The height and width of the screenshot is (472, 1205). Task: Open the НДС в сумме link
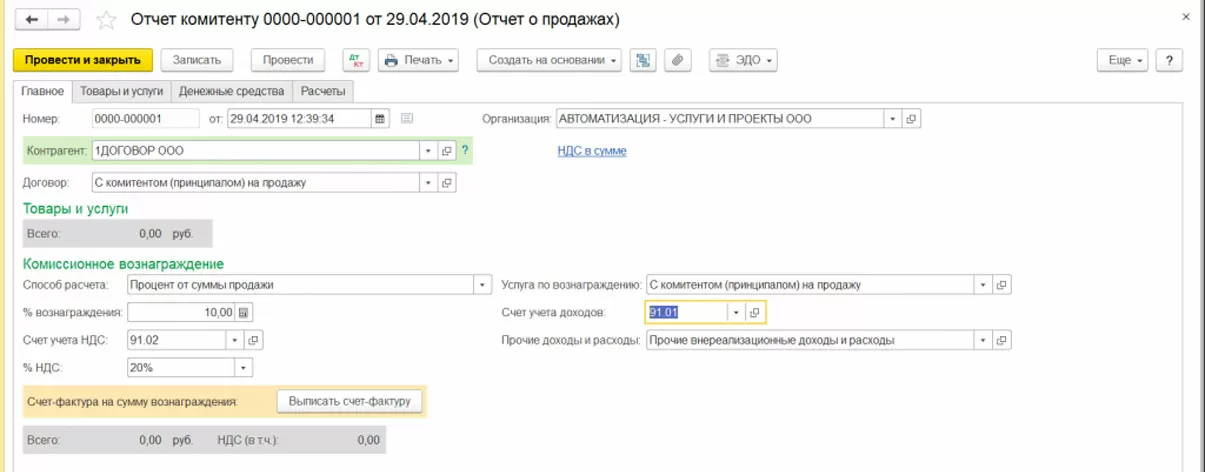click(592, 151)
